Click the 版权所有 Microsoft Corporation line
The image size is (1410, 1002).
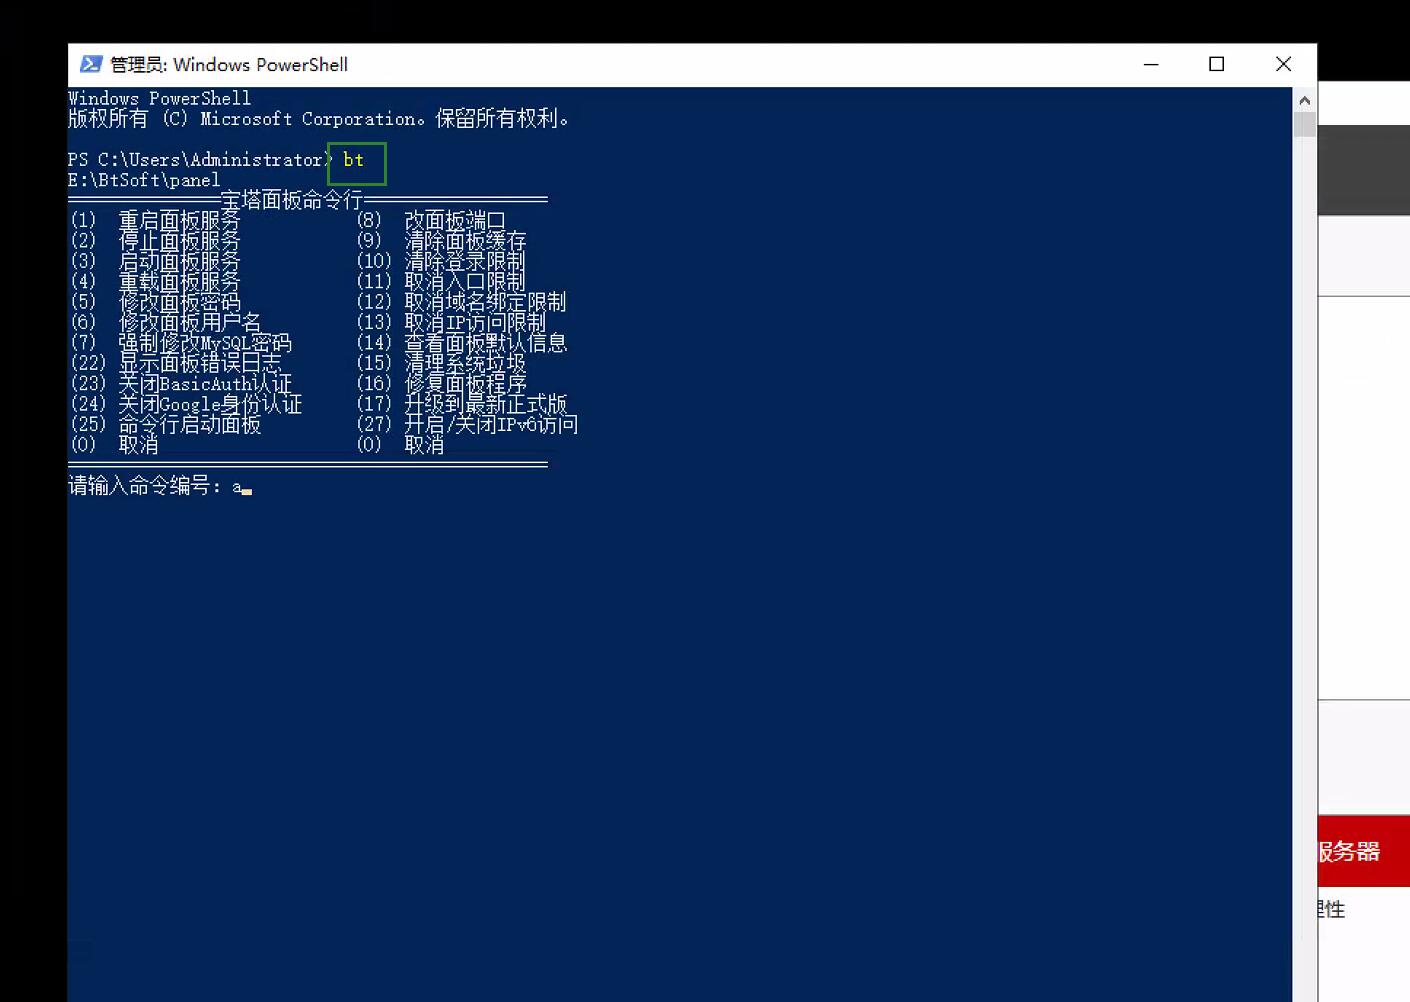[x=319, y=119]
